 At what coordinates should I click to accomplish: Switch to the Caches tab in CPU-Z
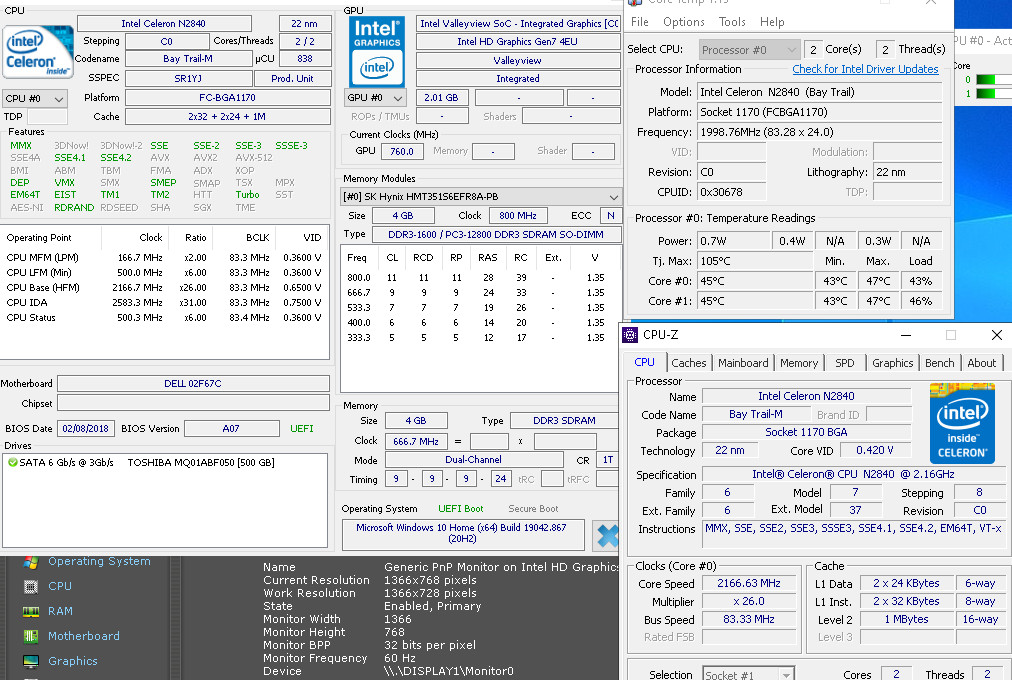688,363
